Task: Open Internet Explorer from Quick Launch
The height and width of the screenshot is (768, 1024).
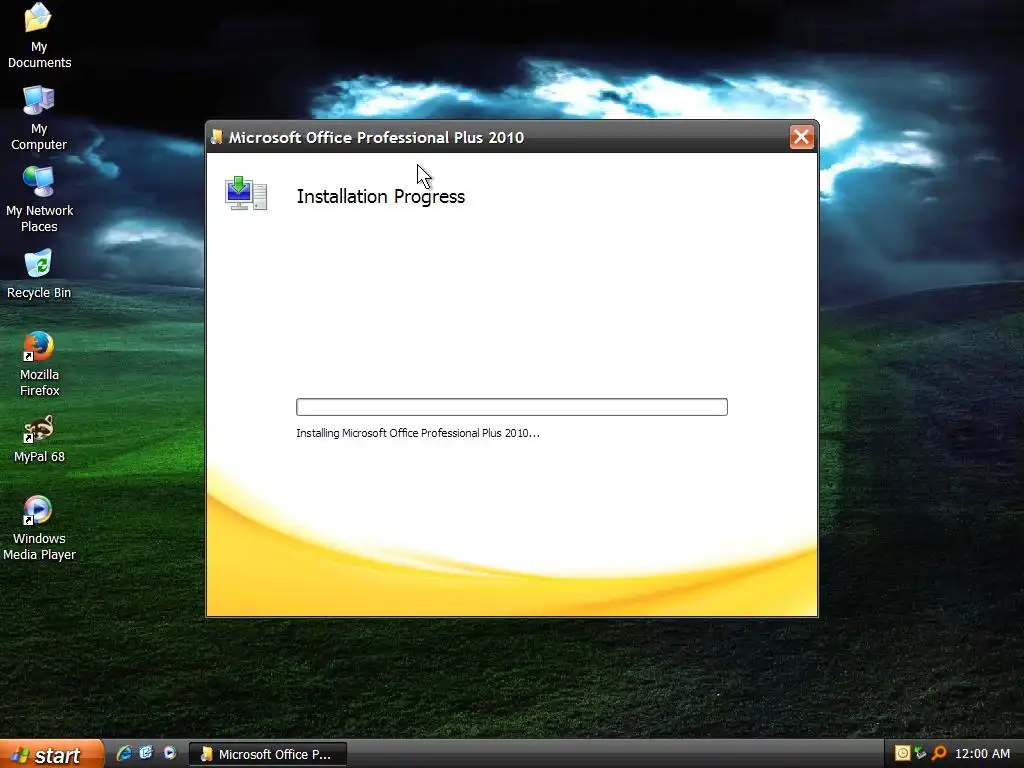Action: [x=123, y=754]
